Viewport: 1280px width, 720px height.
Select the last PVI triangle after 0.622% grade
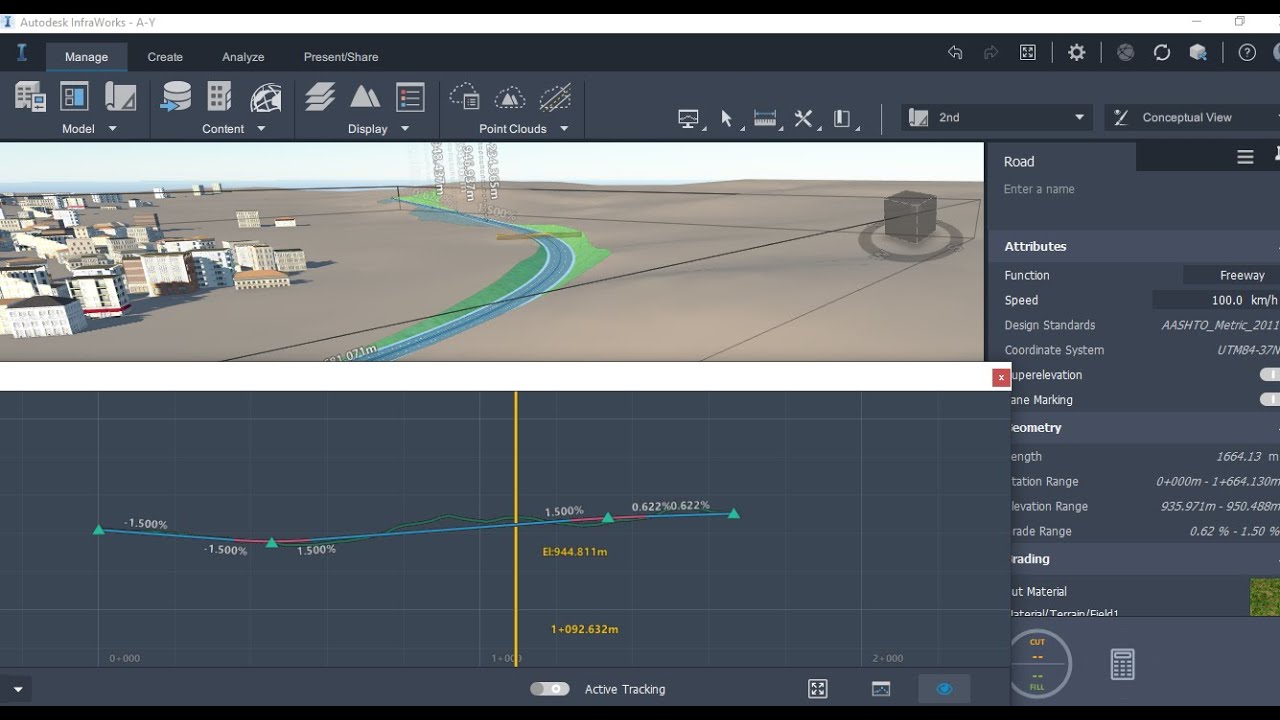[734, 513]
